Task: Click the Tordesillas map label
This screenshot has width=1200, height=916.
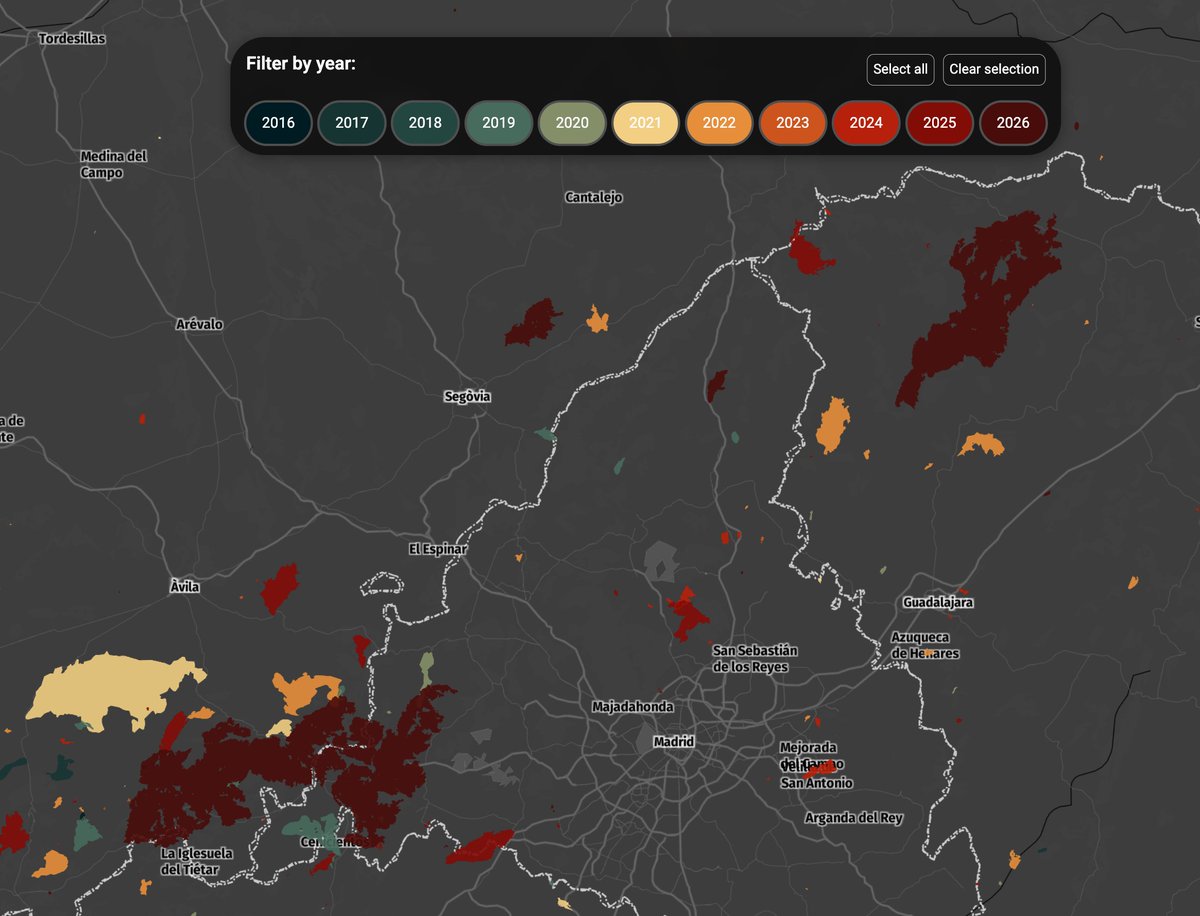Action: pyautogui.click(x=72, y=39)
